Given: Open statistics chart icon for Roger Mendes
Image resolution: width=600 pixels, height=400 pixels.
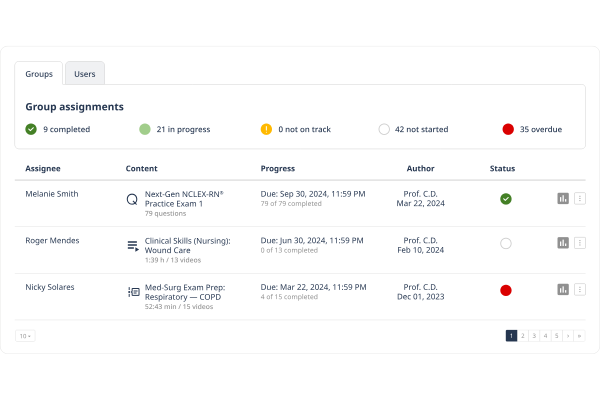Looking at the screenshot, I should tap(563, 243).
